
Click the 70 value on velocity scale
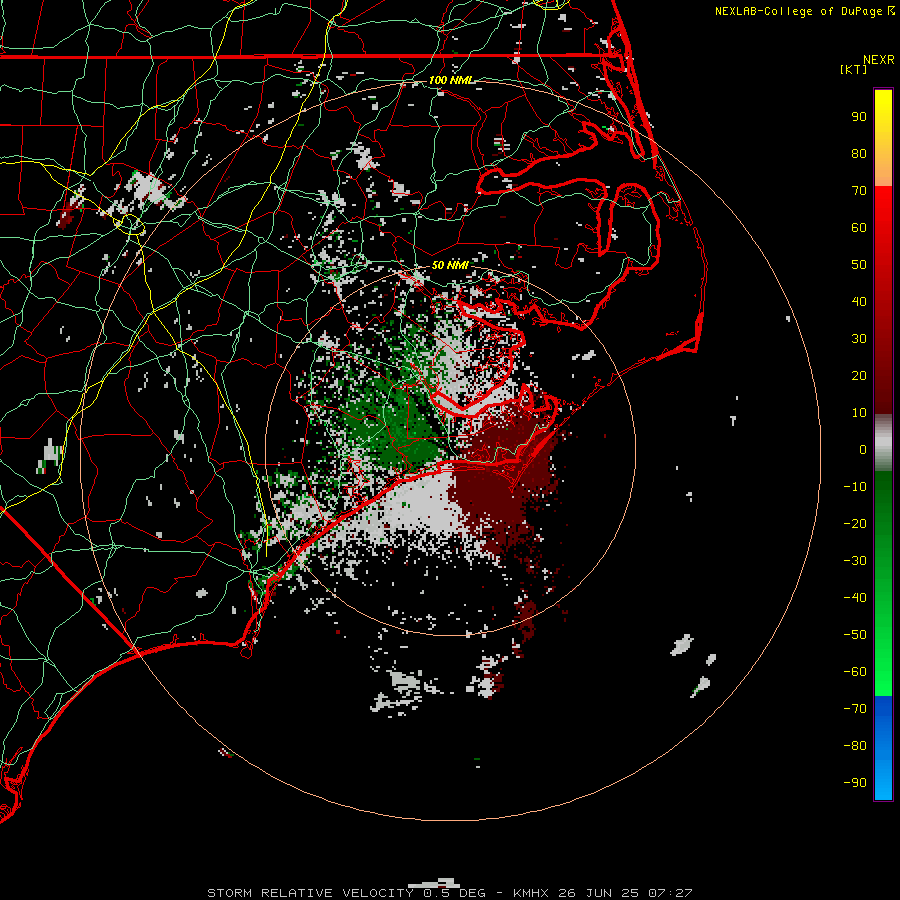tap(859, 191)
